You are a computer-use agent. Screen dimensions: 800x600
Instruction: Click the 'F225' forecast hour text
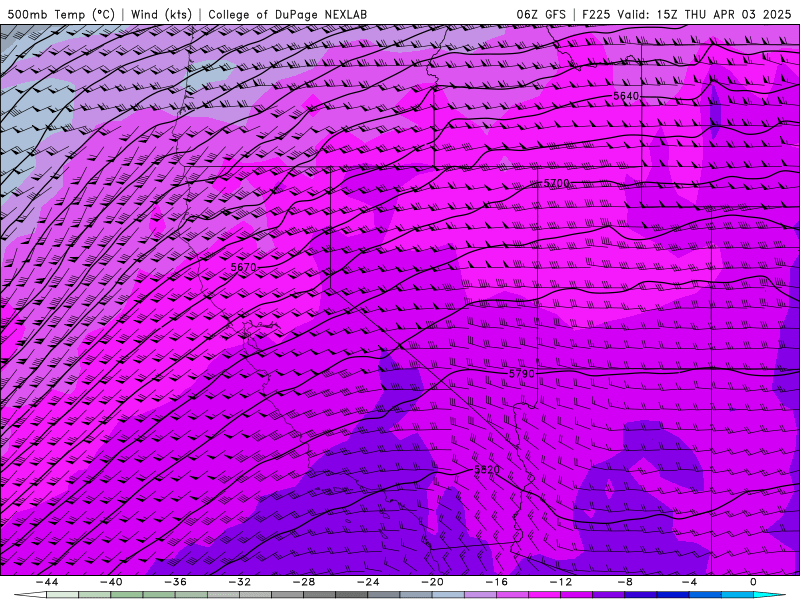[596, 14]
